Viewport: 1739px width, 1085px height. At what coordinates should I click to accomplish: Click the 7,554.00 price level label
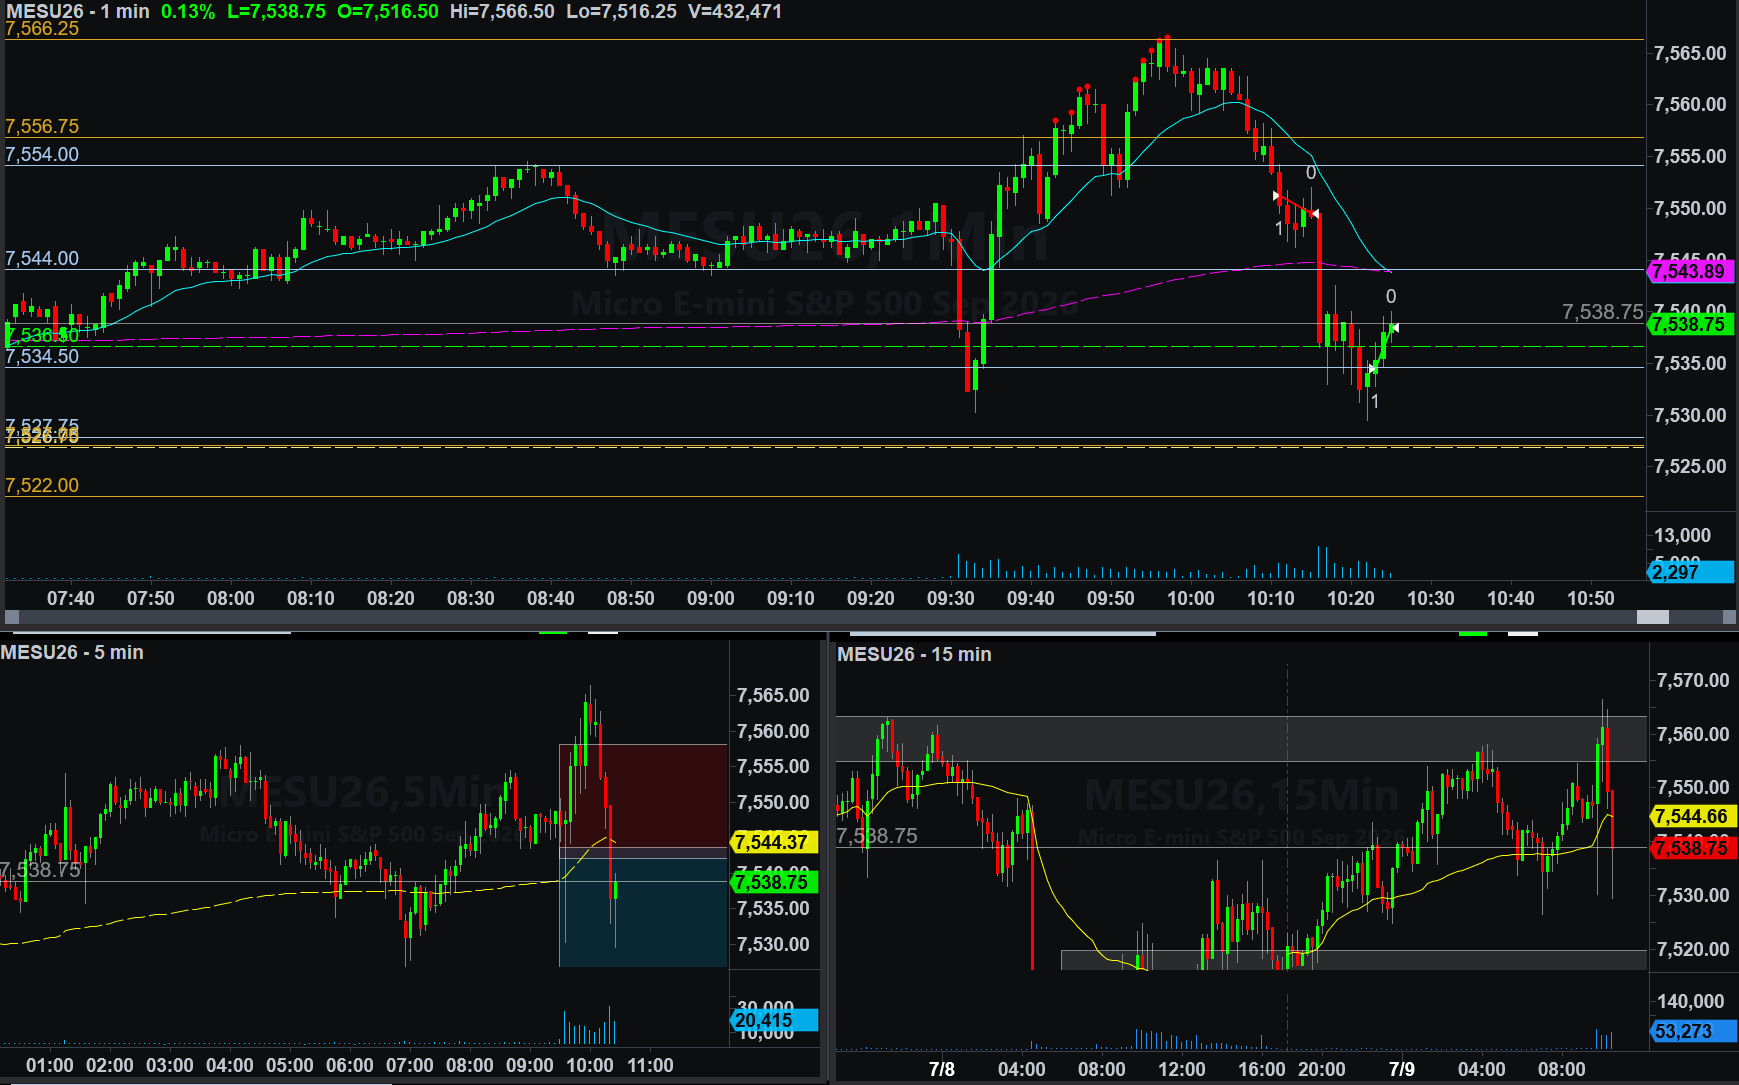pyautogui.click(x=42, y=155)
